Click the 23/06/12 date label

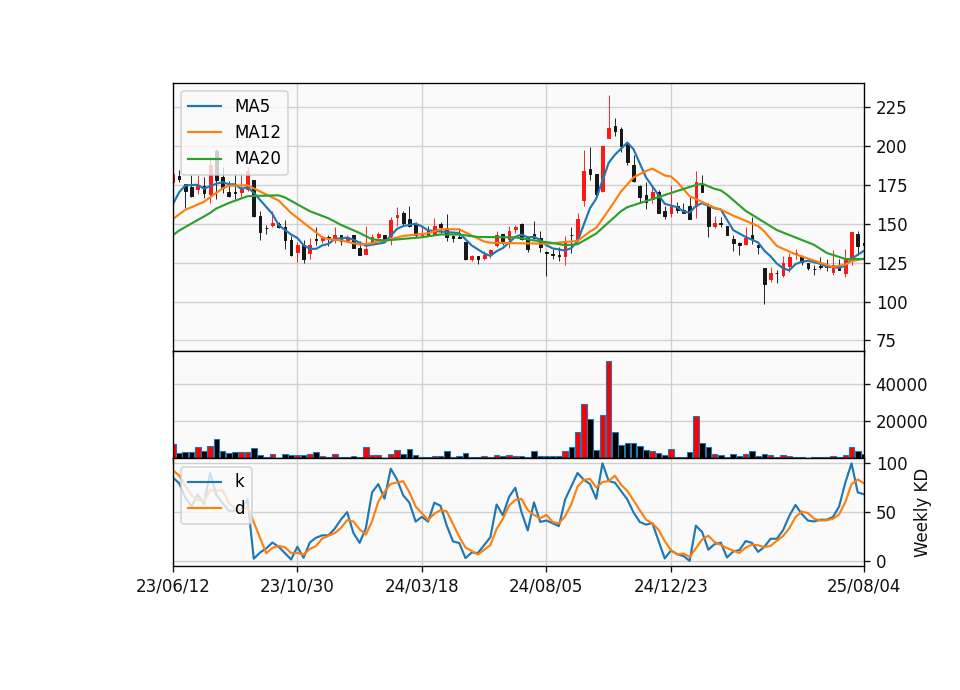[x=173, y=586]
